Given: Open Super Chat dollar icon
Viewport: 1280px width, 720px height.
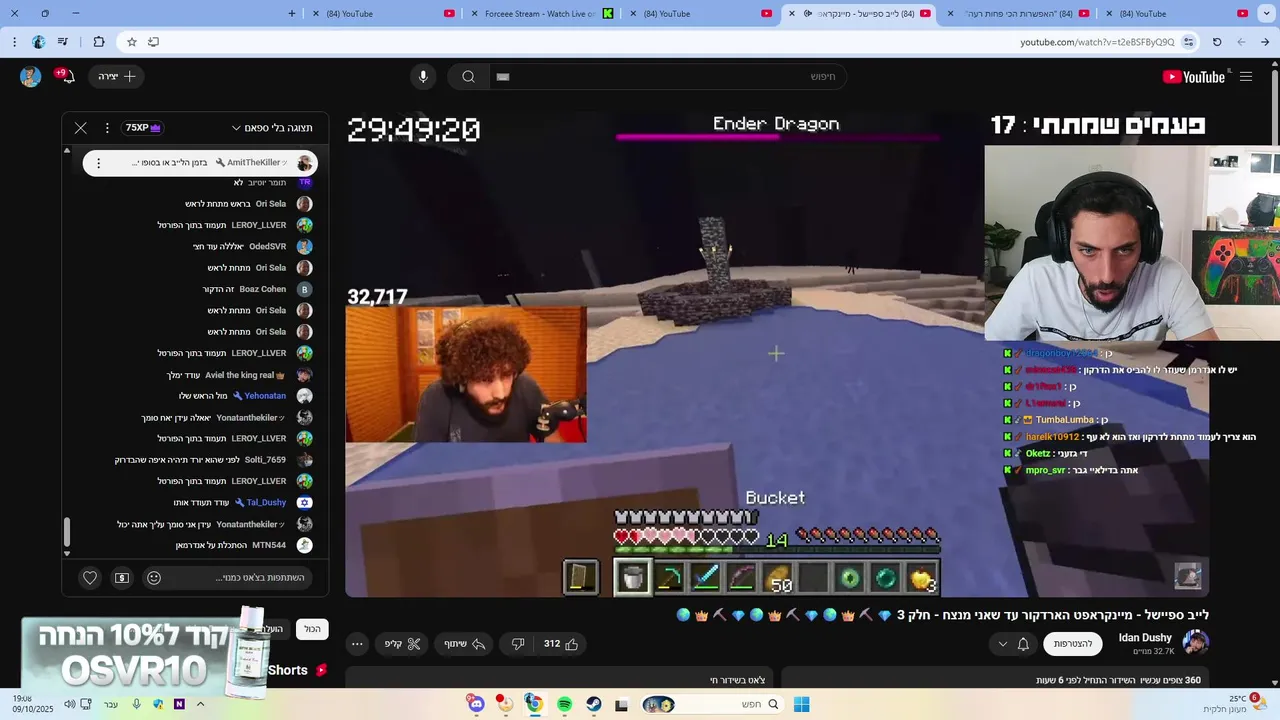Looking at the screenshot, I should coord(122,577).
